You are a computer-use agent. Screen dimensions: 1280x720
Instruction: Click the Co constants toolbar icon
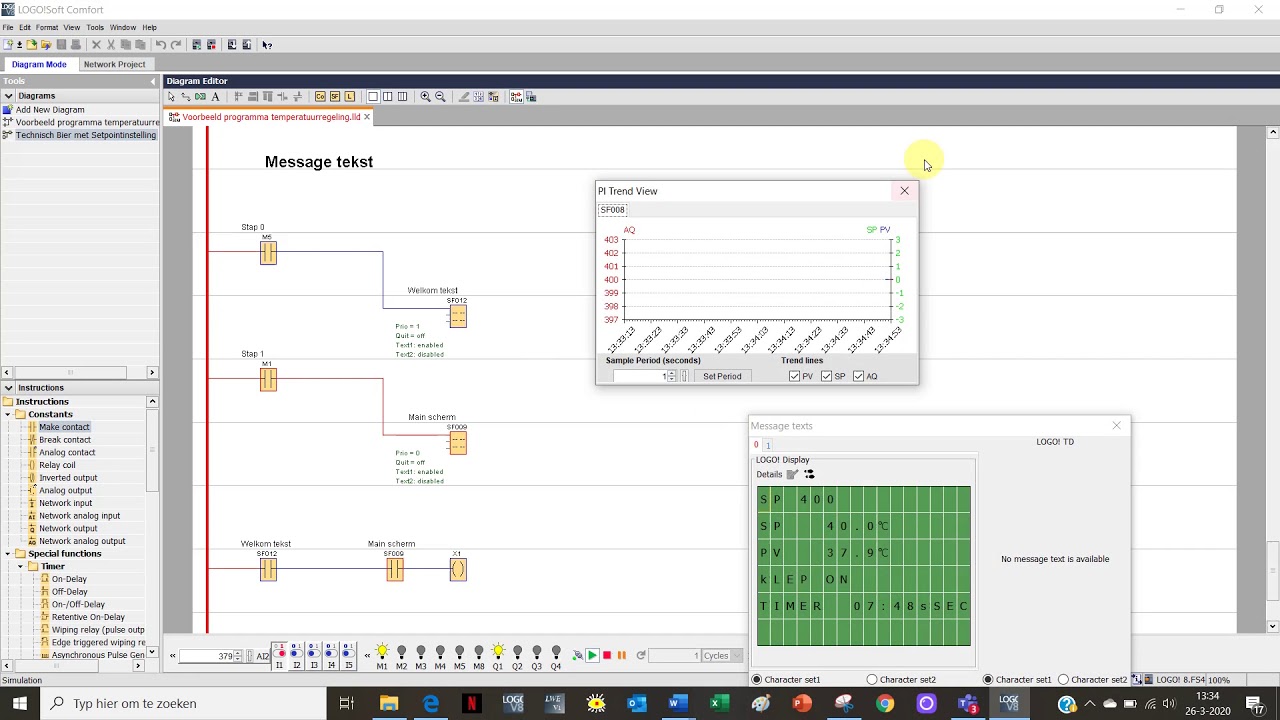[x=320, y=97]
